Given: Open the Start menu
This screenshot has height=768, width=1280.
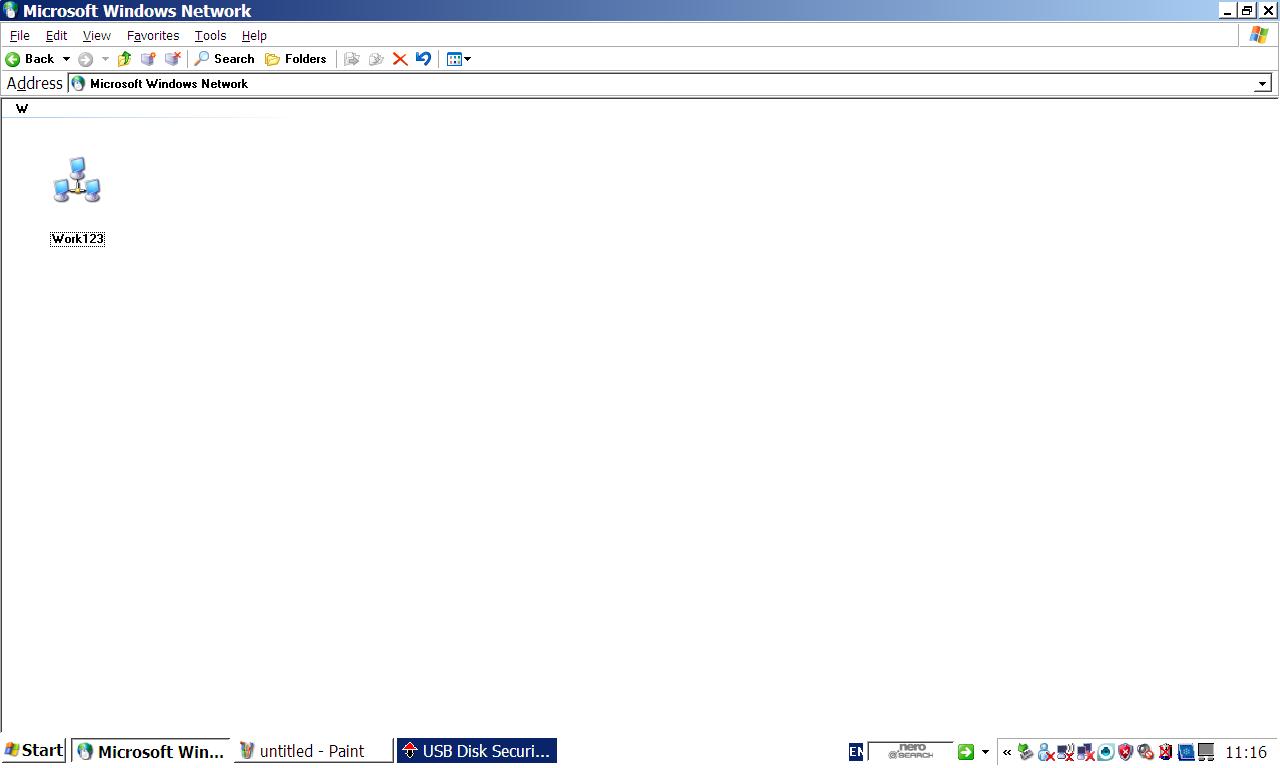Looking at the screenshot, I should click(34, 751).
